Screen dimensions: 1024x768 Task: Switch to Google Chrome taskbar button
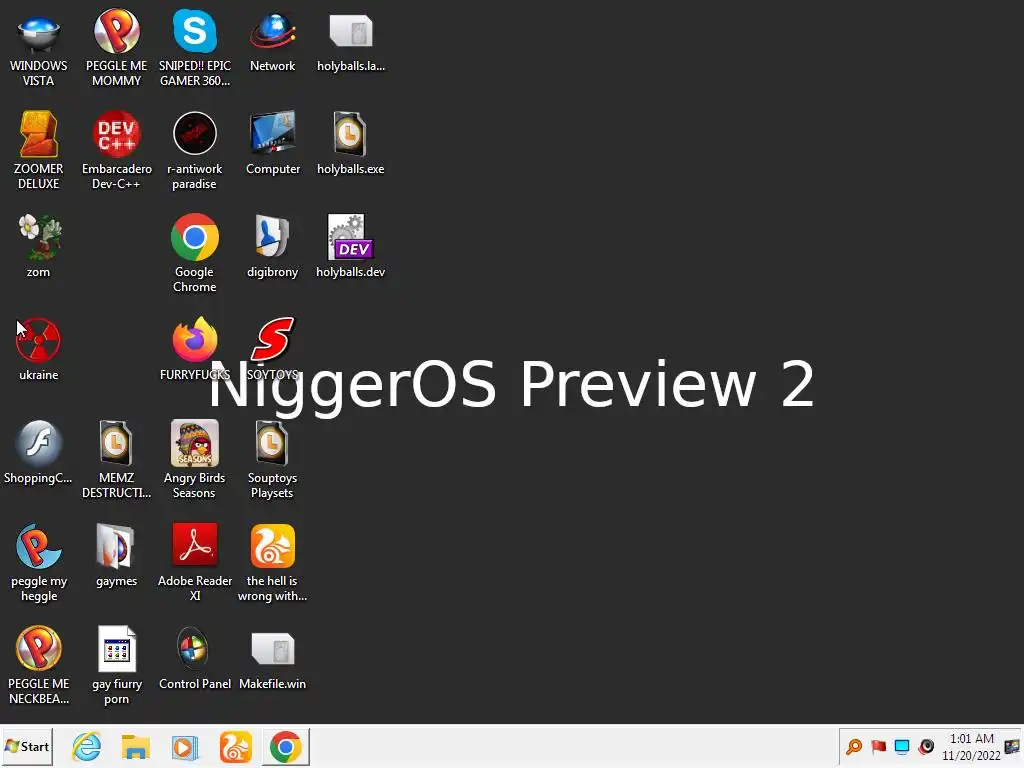285,747
